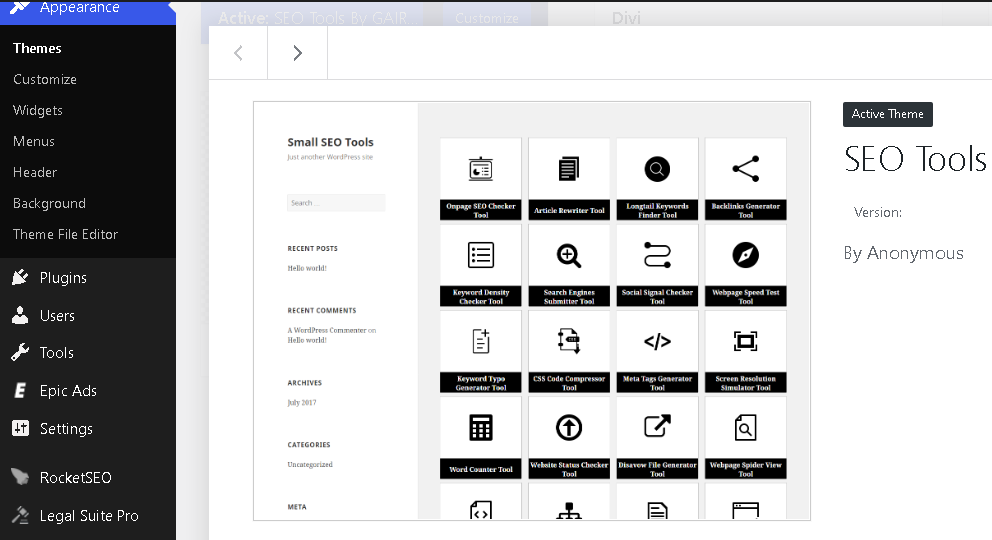The width and height of the screenshot is (992, 540).
Task: Click the Epic Ads E icon
Action: coord(20,390)
